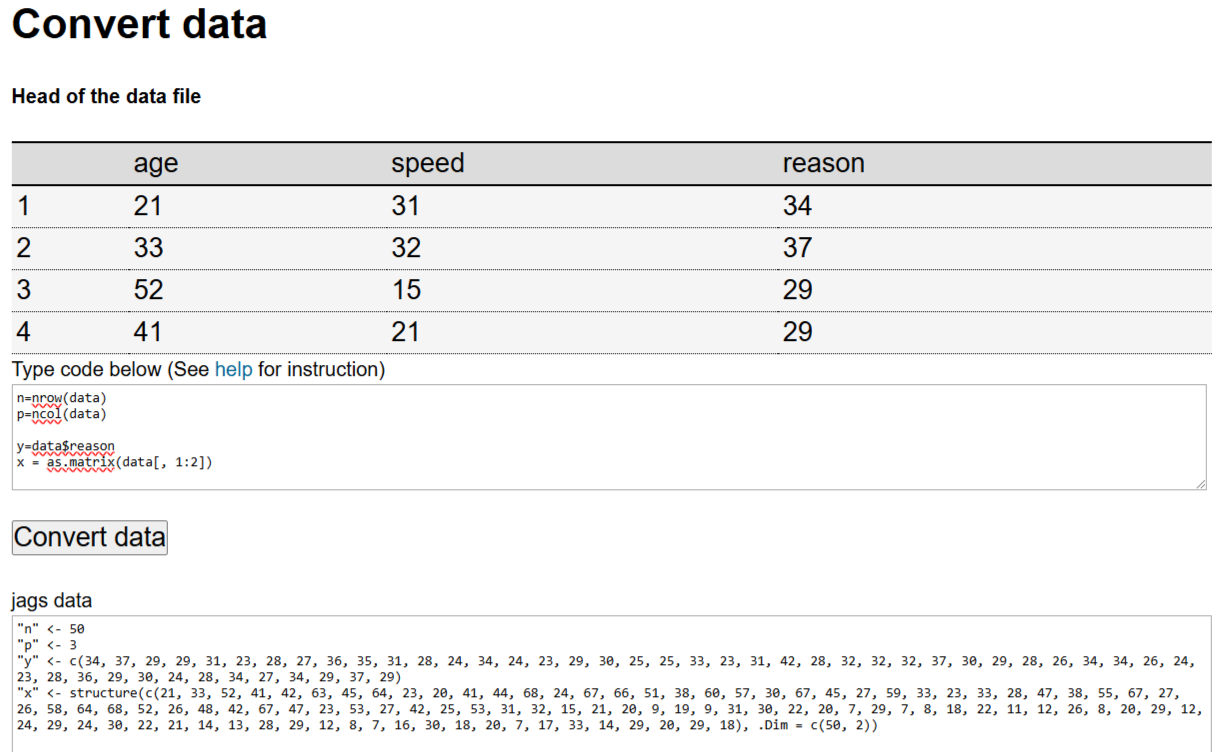Select the age column header
The width and height of the screenshot is (1222, 752).
[155, 164]
